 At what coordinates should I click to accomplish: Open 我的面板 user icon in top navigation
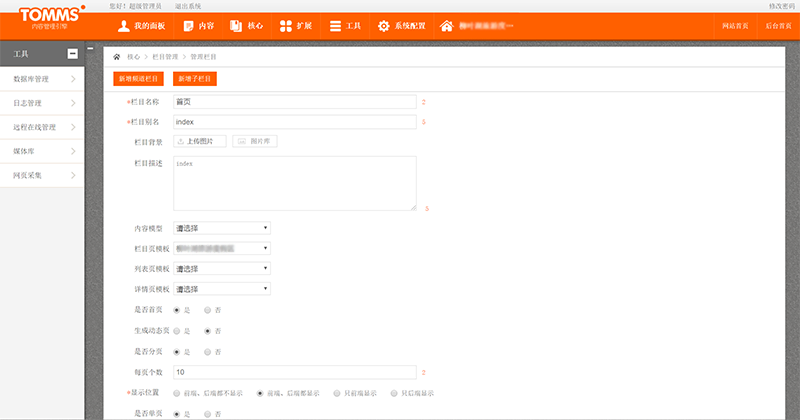[123, 25]
